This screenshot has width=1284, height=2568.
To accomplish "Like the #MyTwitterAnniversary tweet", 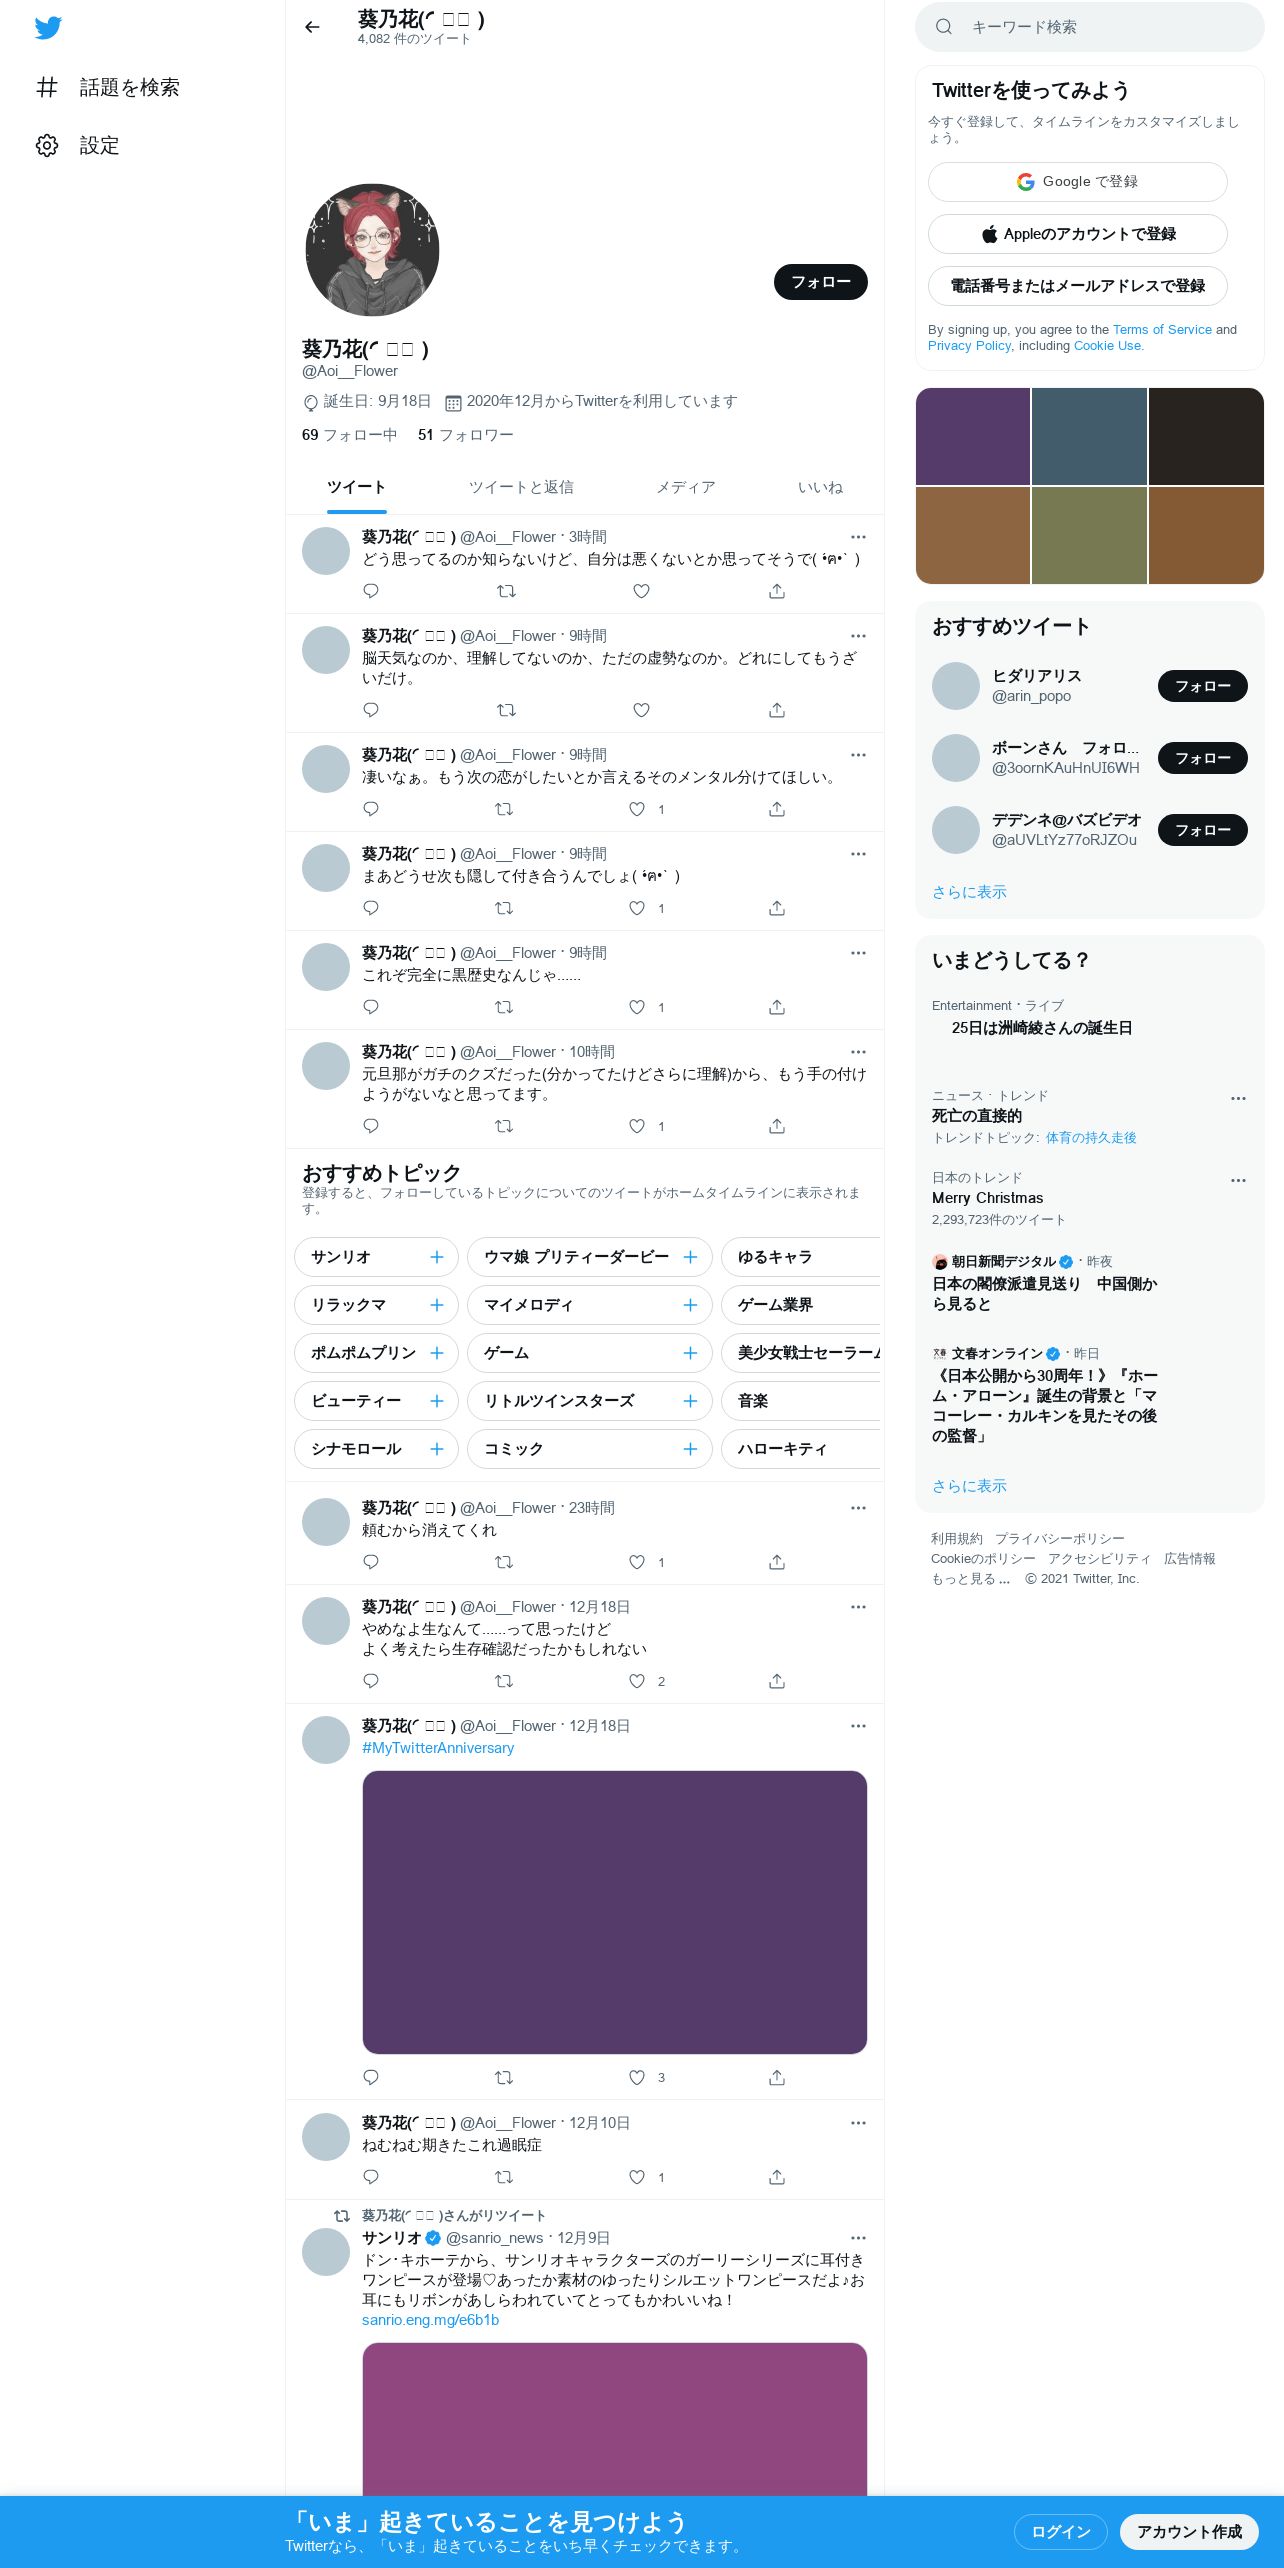I will (x=637, y=2077).
